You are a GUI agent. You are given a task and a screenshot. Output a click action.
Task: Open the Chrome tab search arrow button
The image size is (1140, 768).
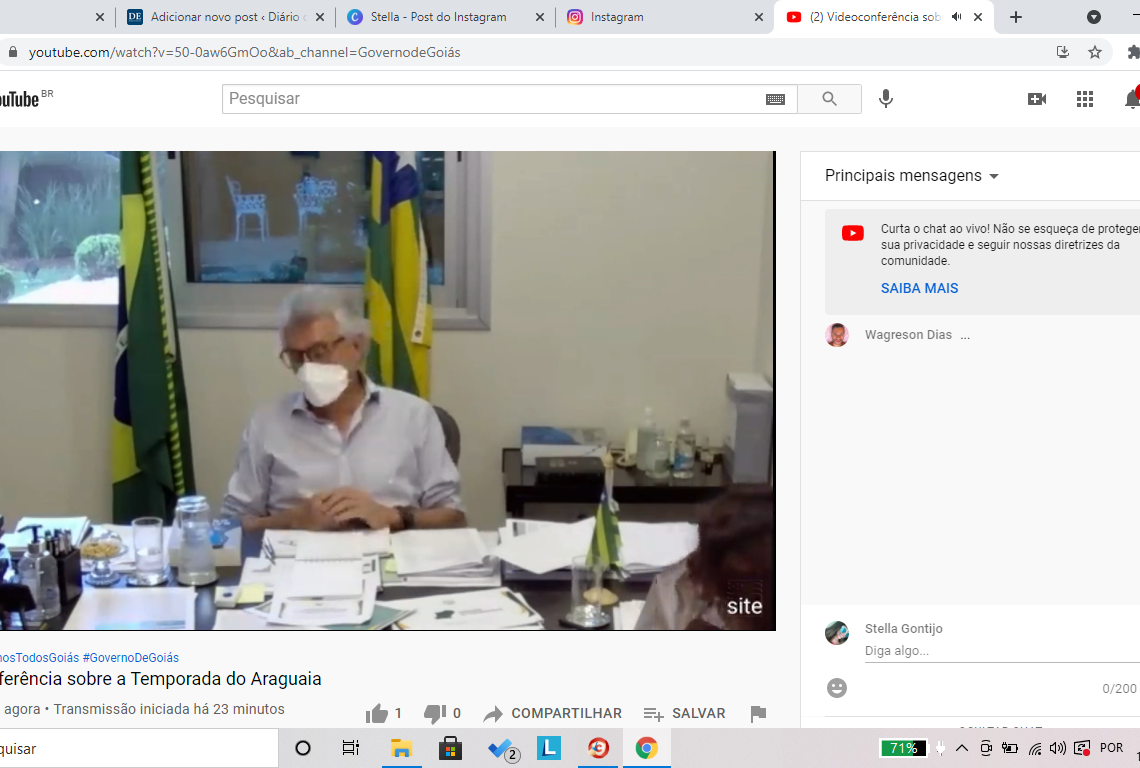[1093, 17]
